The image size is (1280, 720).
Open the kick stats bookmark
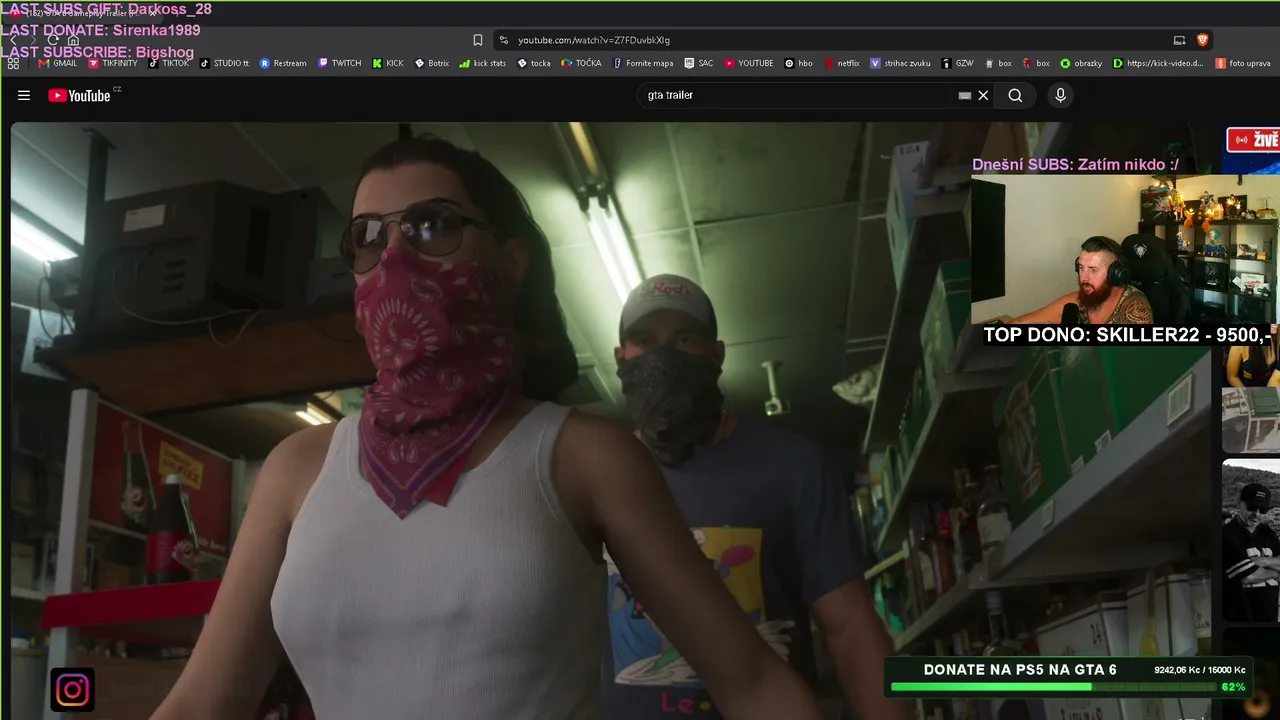tap(483, 63)
